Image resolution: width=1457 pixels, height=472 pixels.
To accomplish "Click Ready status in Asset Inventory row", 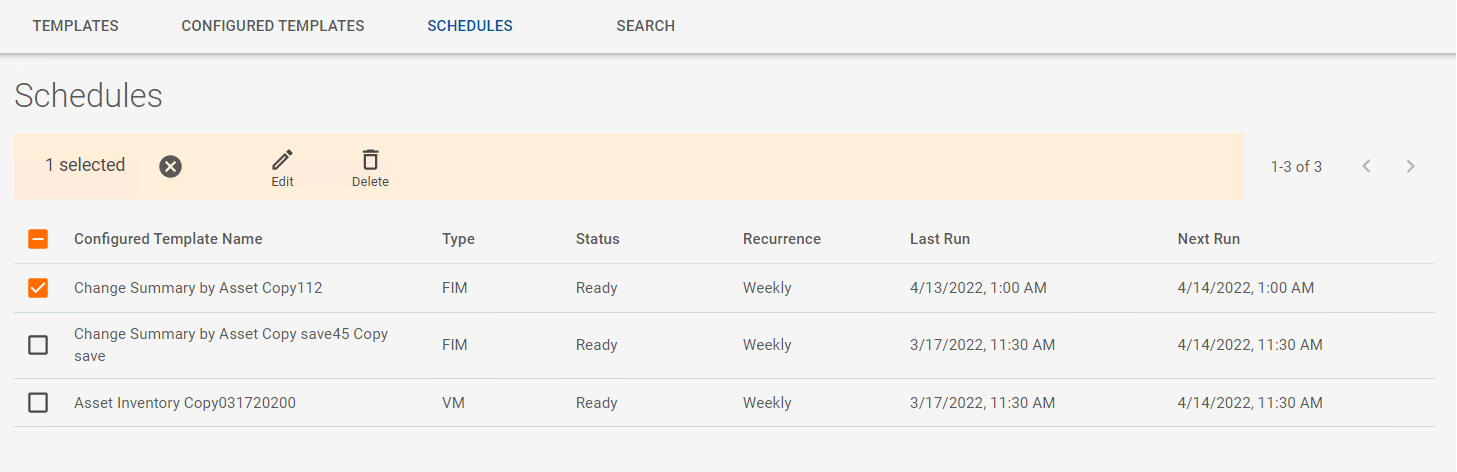I will tap(596, 403).
